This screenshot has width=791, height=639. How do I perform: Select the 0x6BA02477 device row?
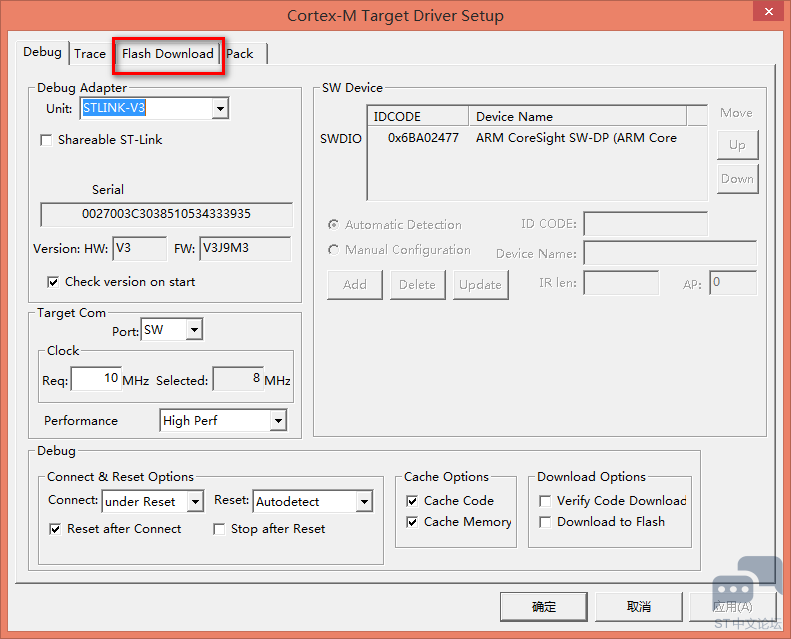pos(537,138)
